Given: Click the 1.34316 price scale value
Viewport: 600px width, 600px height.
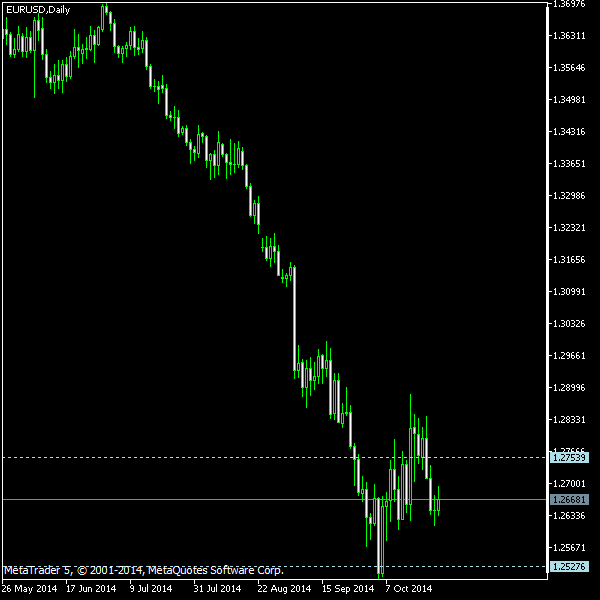Looking at the screenshot, I should (x=569, y=132).
